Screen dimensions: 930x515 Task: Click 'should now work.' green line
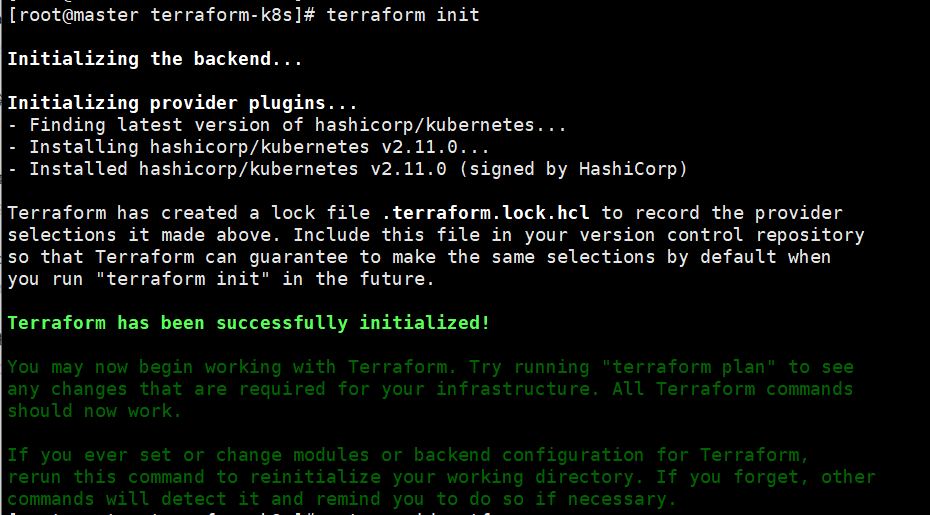click(x=95, y=411)
